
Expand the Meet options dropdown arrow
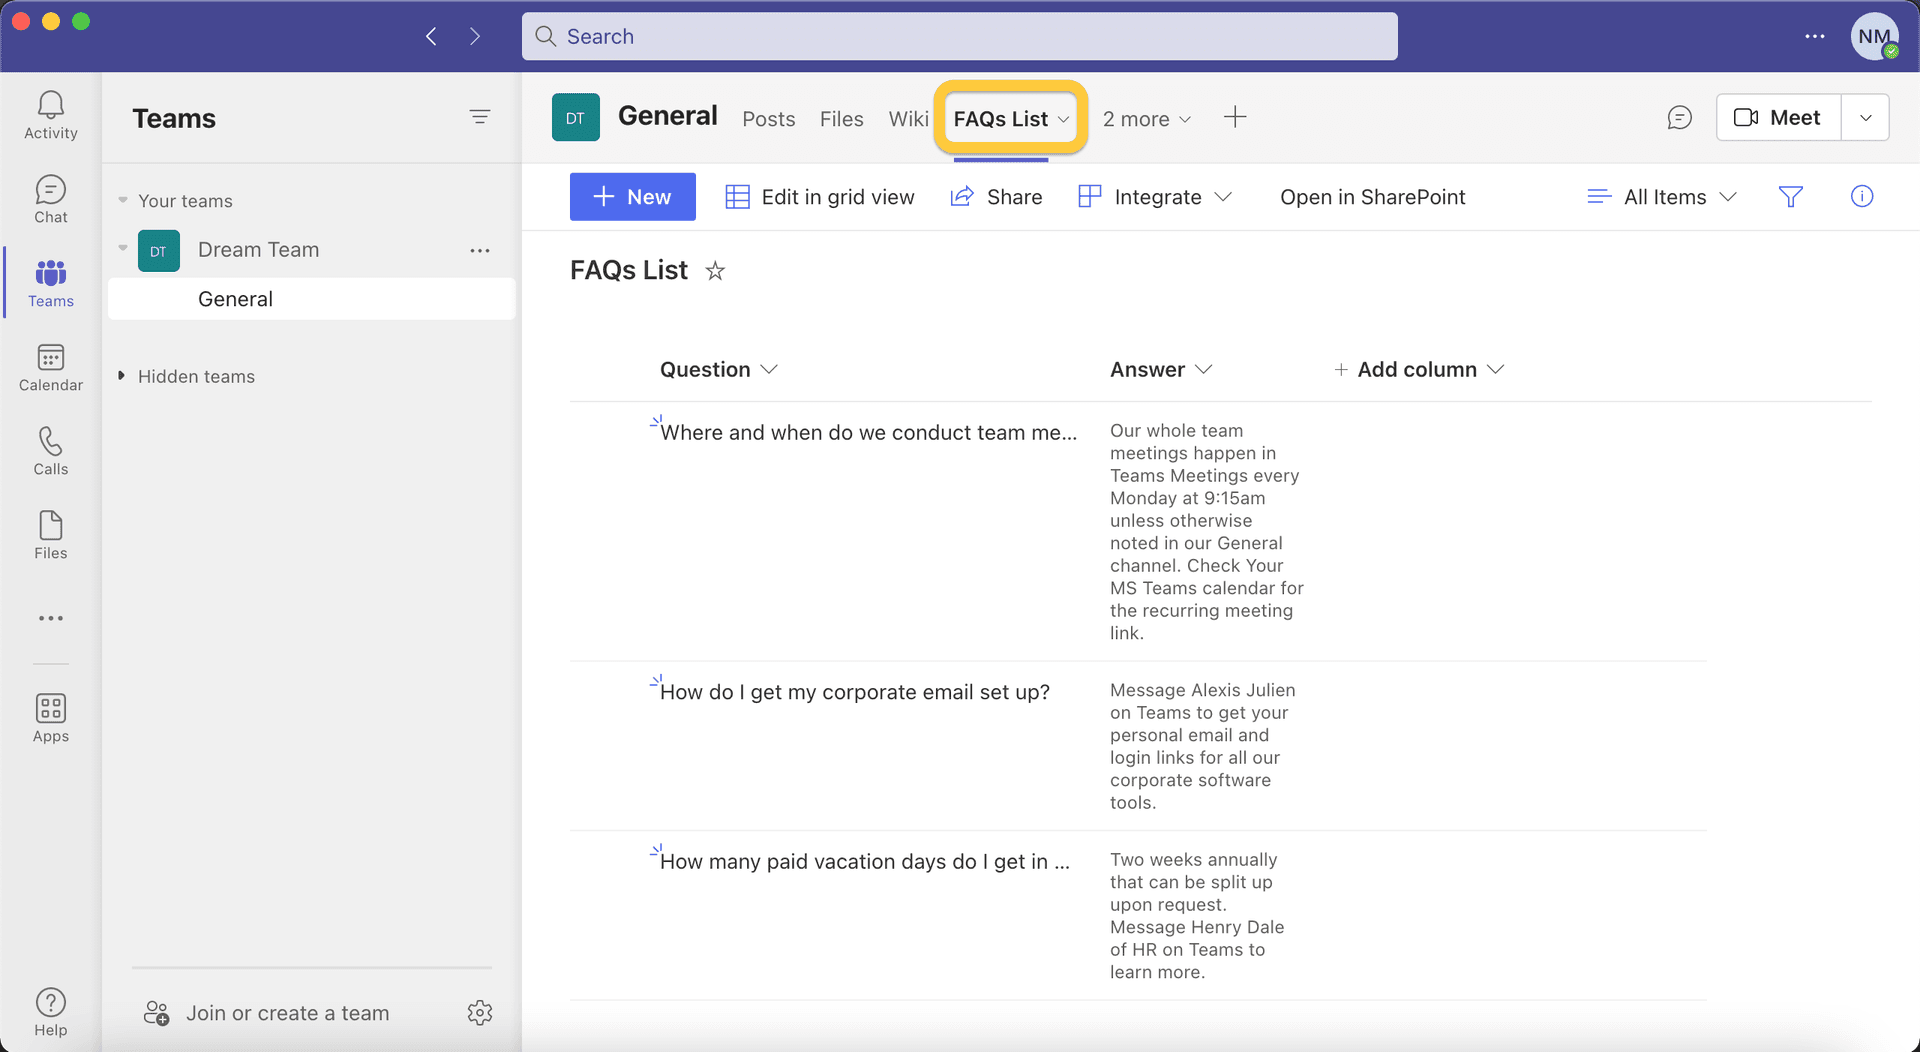(1865, 118)
